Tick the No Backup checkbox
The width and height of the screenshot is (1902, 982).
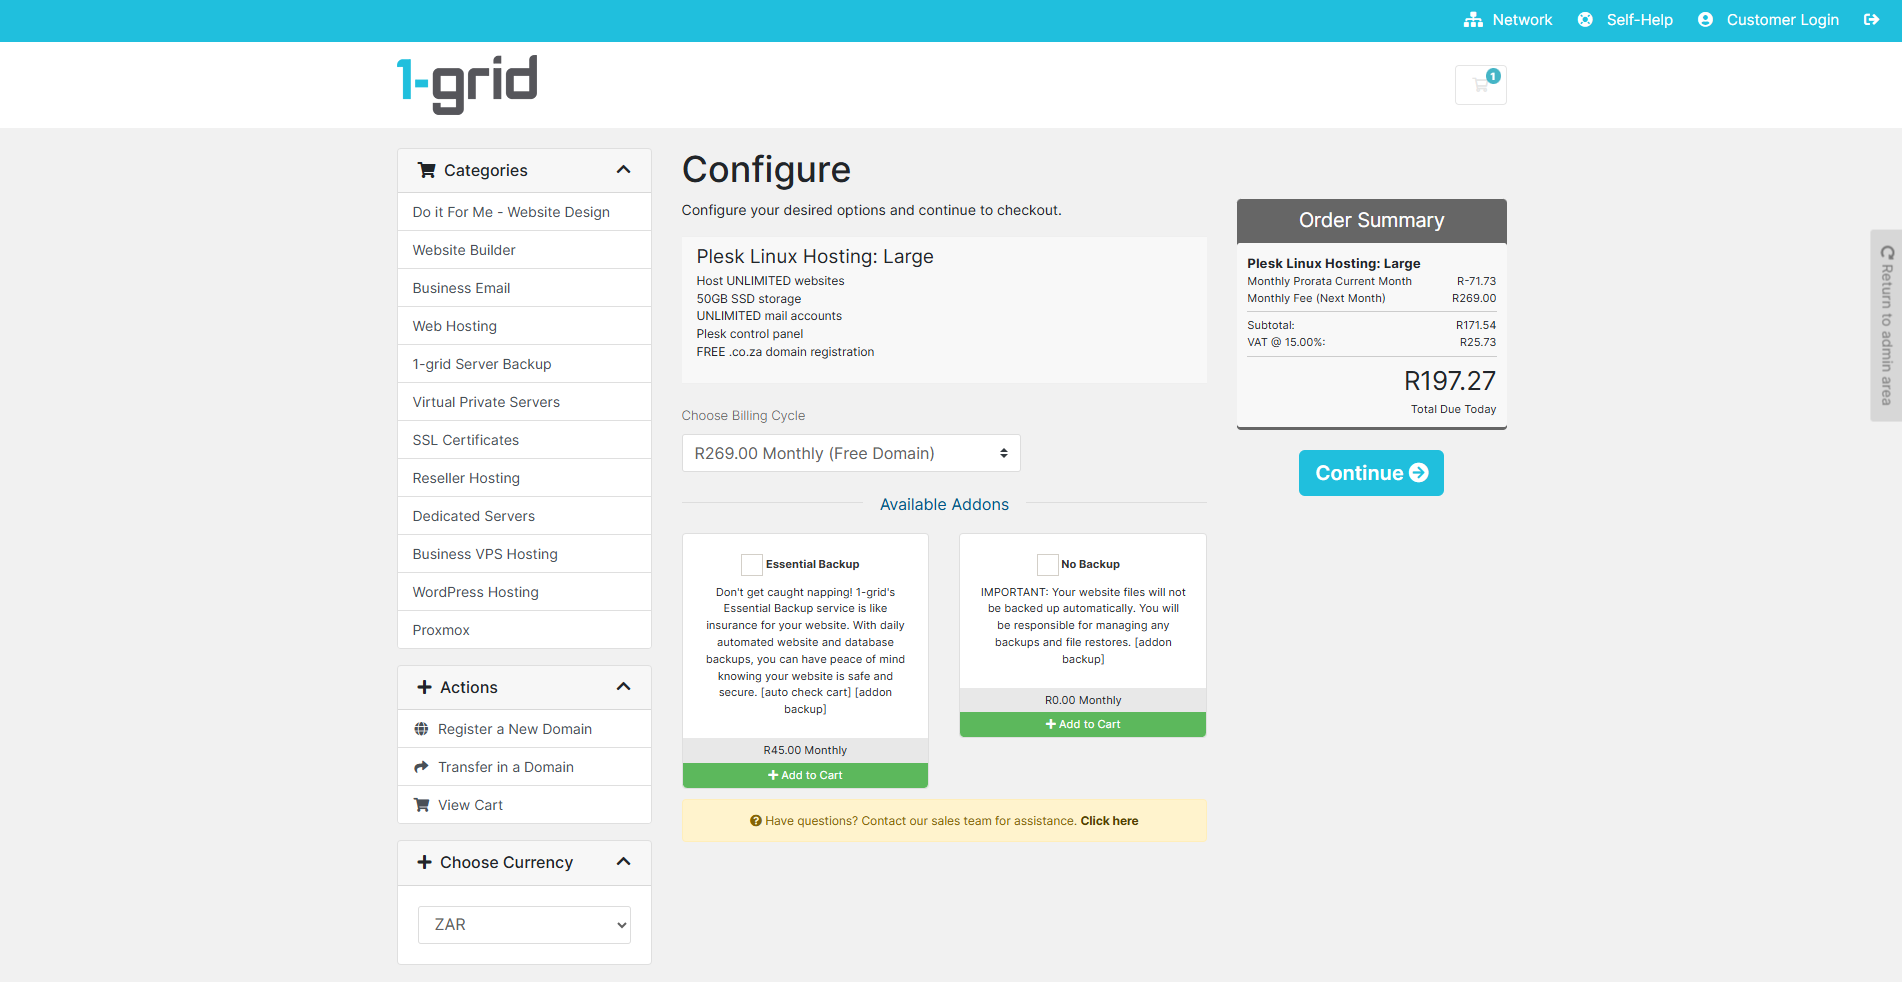click(1048, 565)
